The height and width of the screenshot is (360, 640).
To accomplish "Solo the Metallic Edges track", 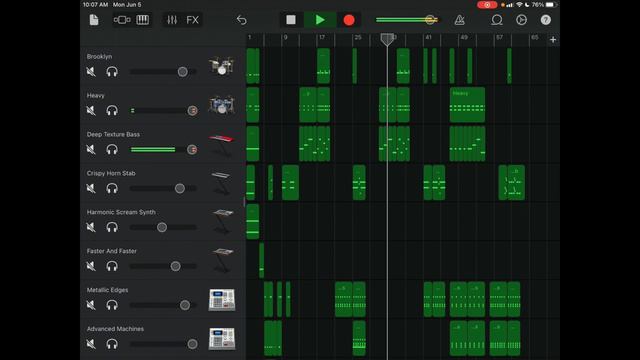I will point(112,305).
